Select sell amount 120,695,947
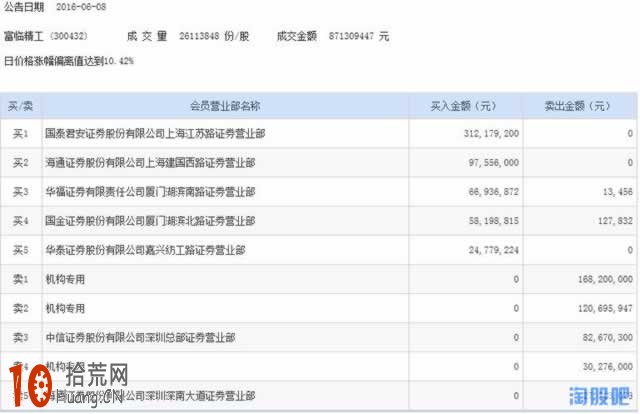Viewport: 640px width, 414px height. (605, 309)
